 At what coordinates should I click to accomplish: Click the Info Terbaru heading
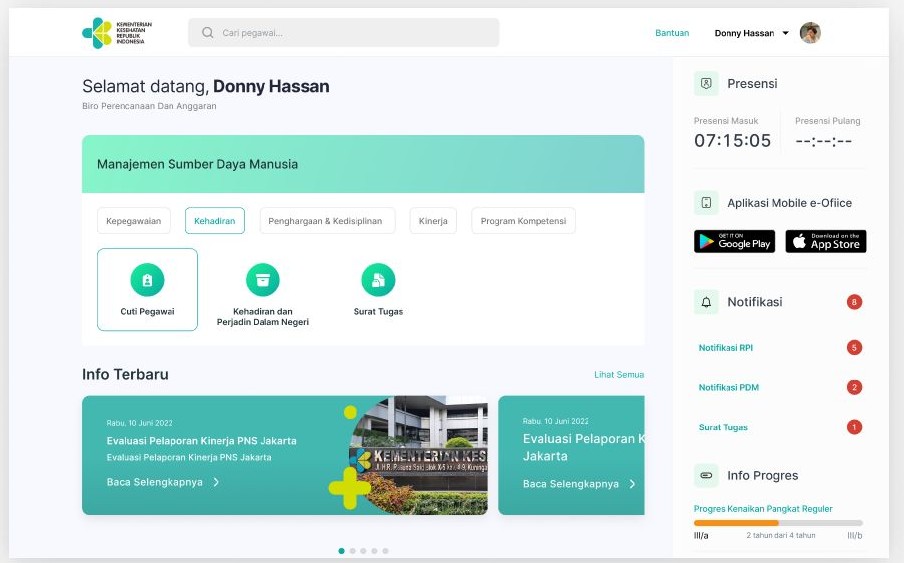(125, 375)
